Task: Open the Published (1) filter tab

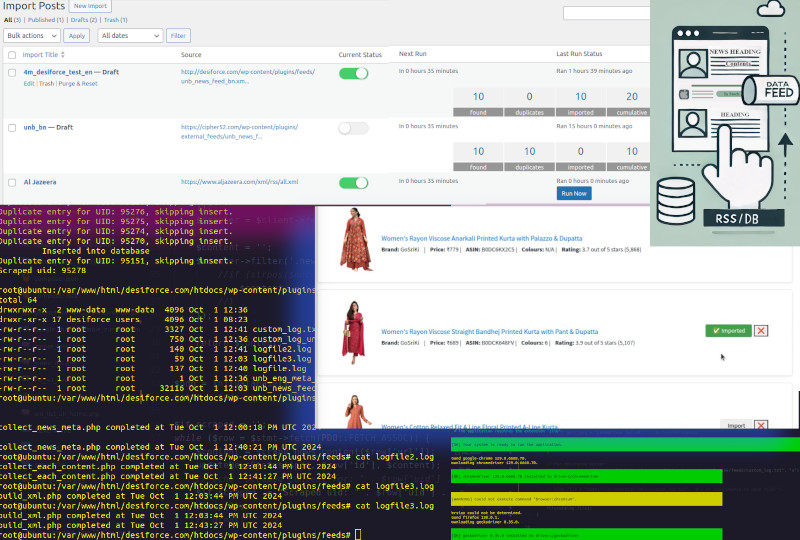Action: [x=42, y=20]
